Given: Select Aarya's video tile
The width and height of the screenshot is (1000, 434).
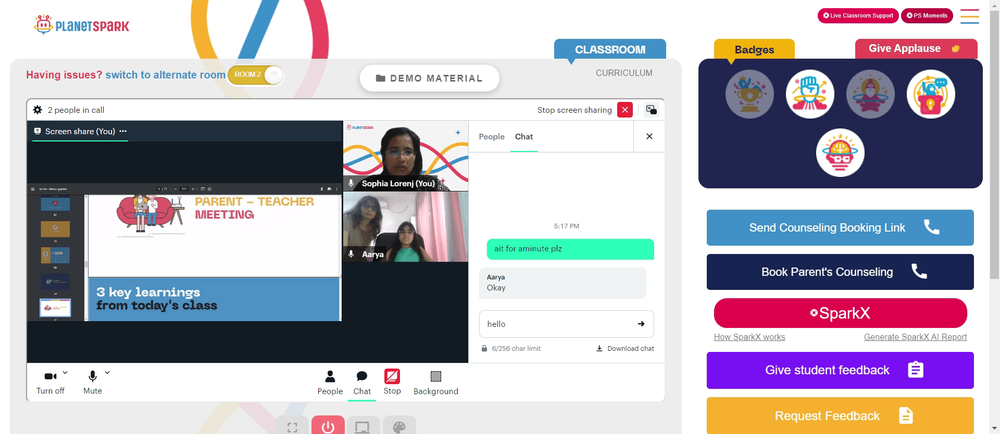Looking at the screenshot, I should click(406, 227).
